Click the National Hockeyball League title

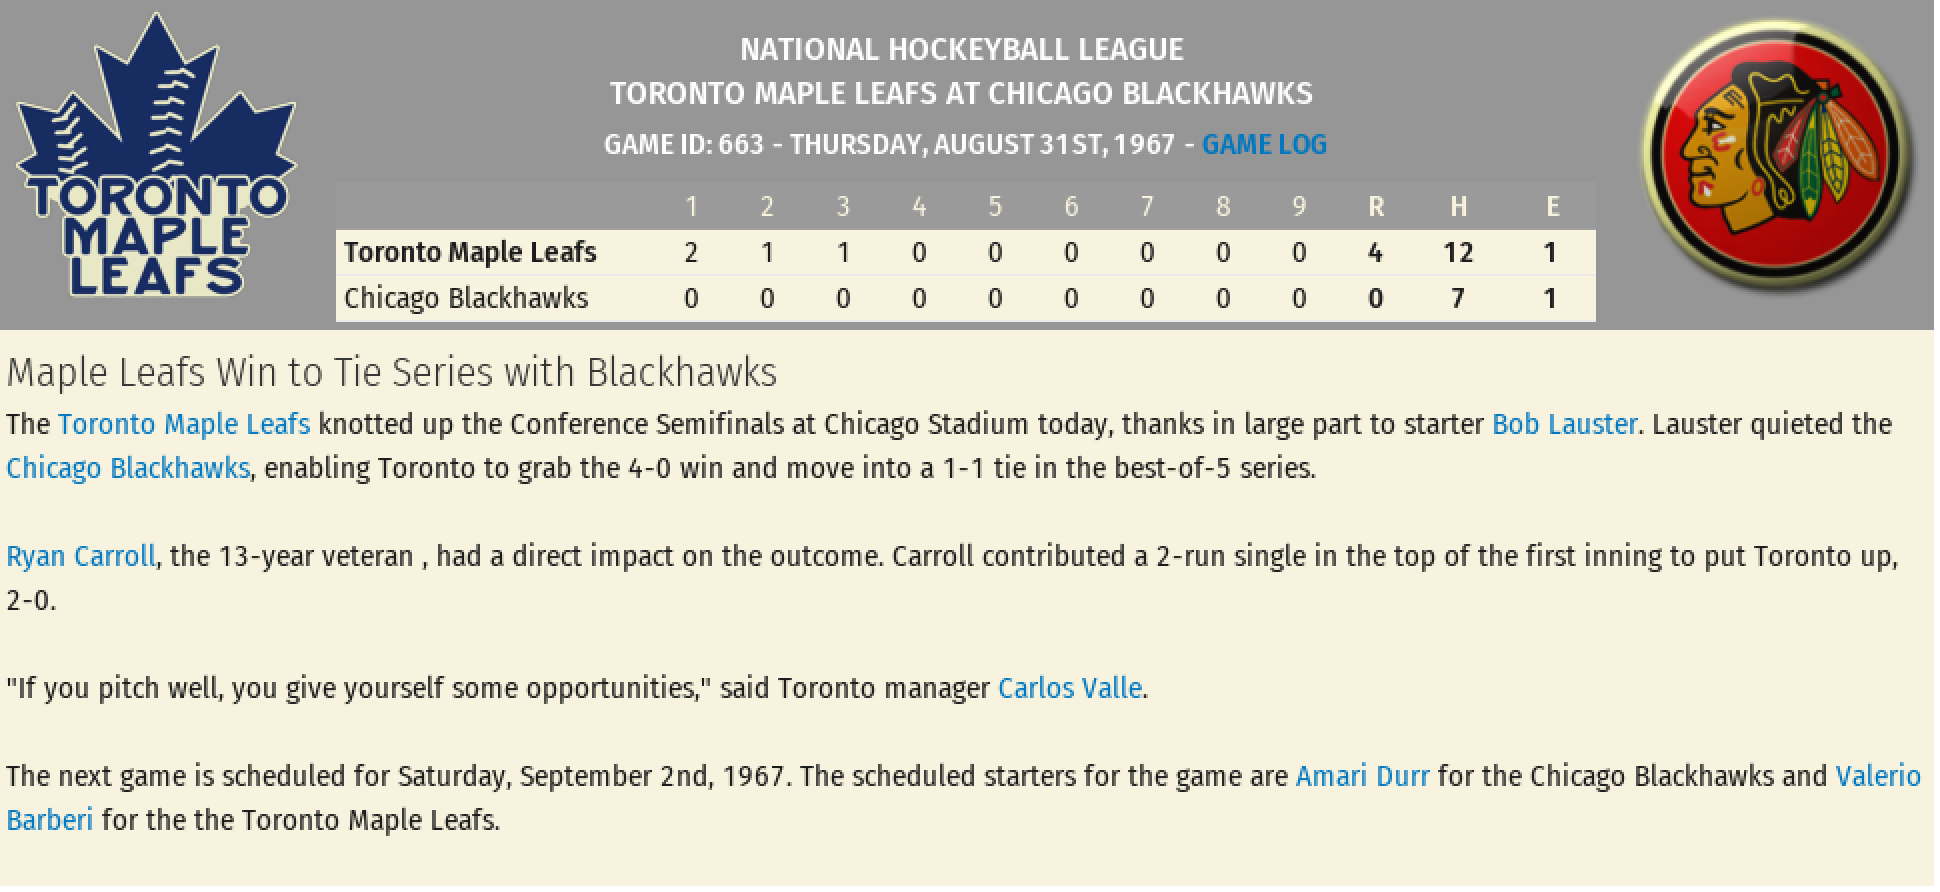(x=961, y=50)
